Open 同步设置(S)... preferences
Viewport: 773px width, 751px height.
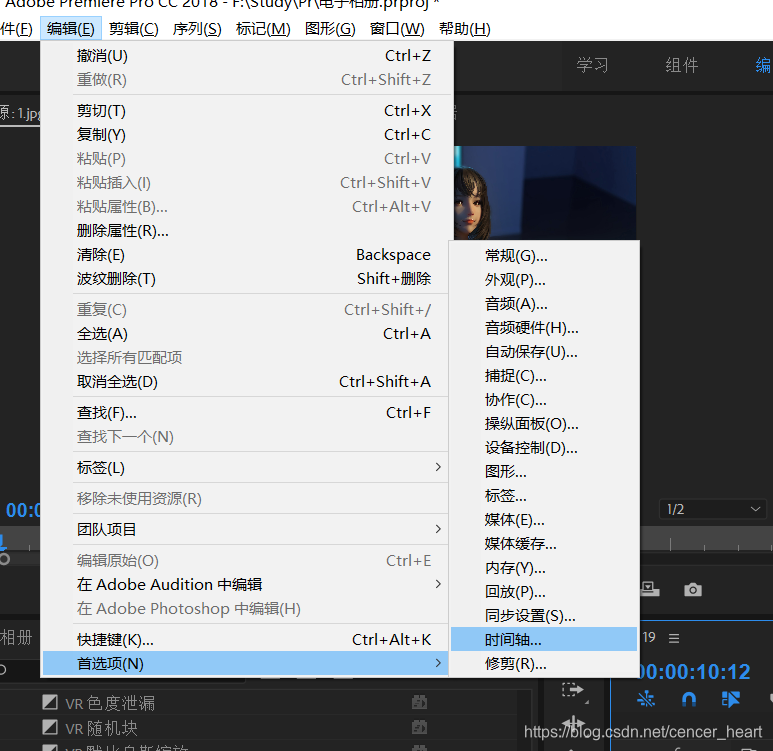(544, 616)
